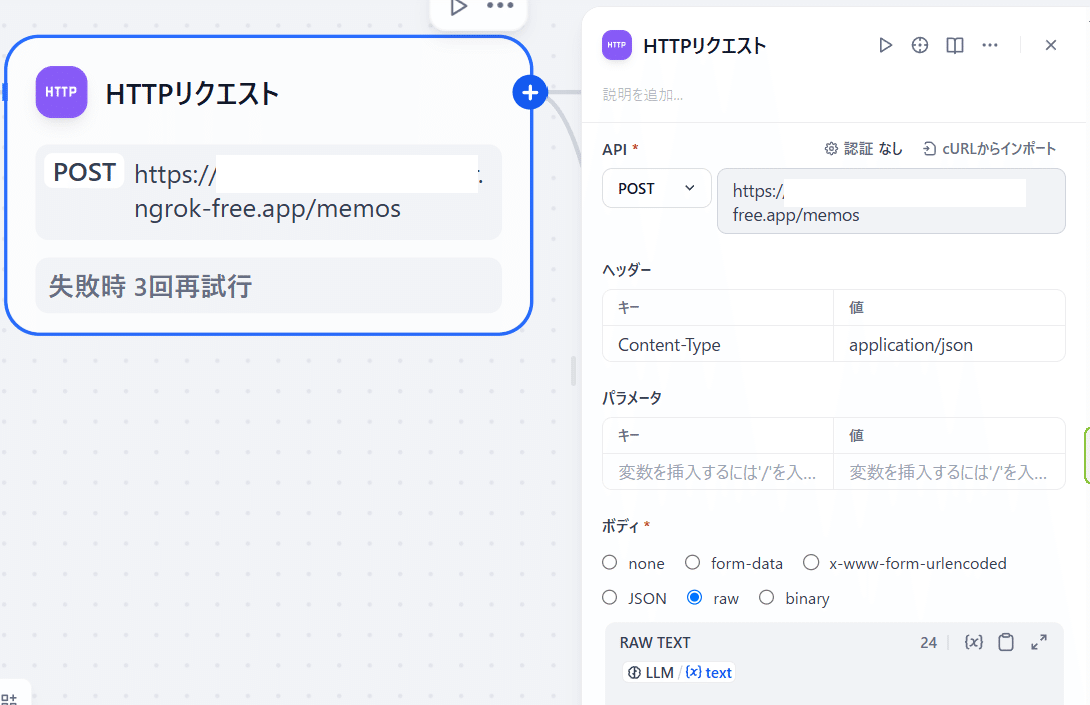This screenshot has width=1090, height=705.
Task: Click cURLからインポート to import request
Action: [989, 148]
